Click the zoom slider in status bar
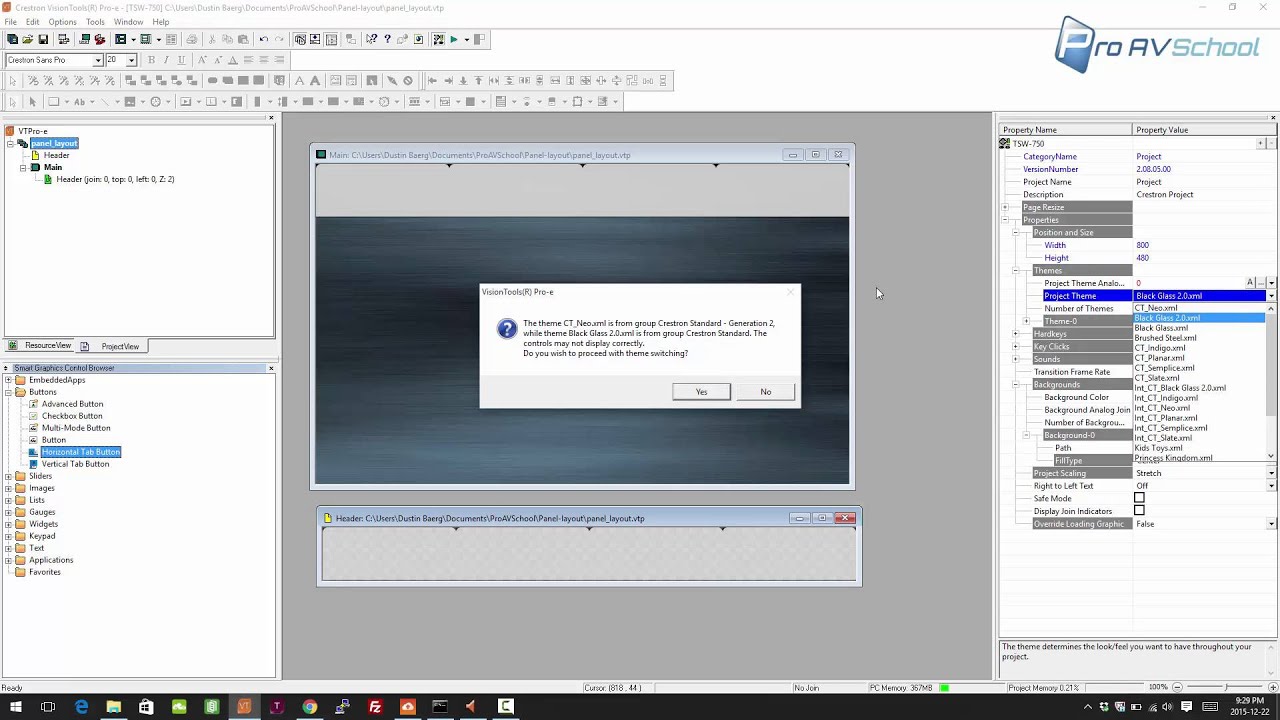The width and height of the screenshot is (1280, 720). [1227, 687]
